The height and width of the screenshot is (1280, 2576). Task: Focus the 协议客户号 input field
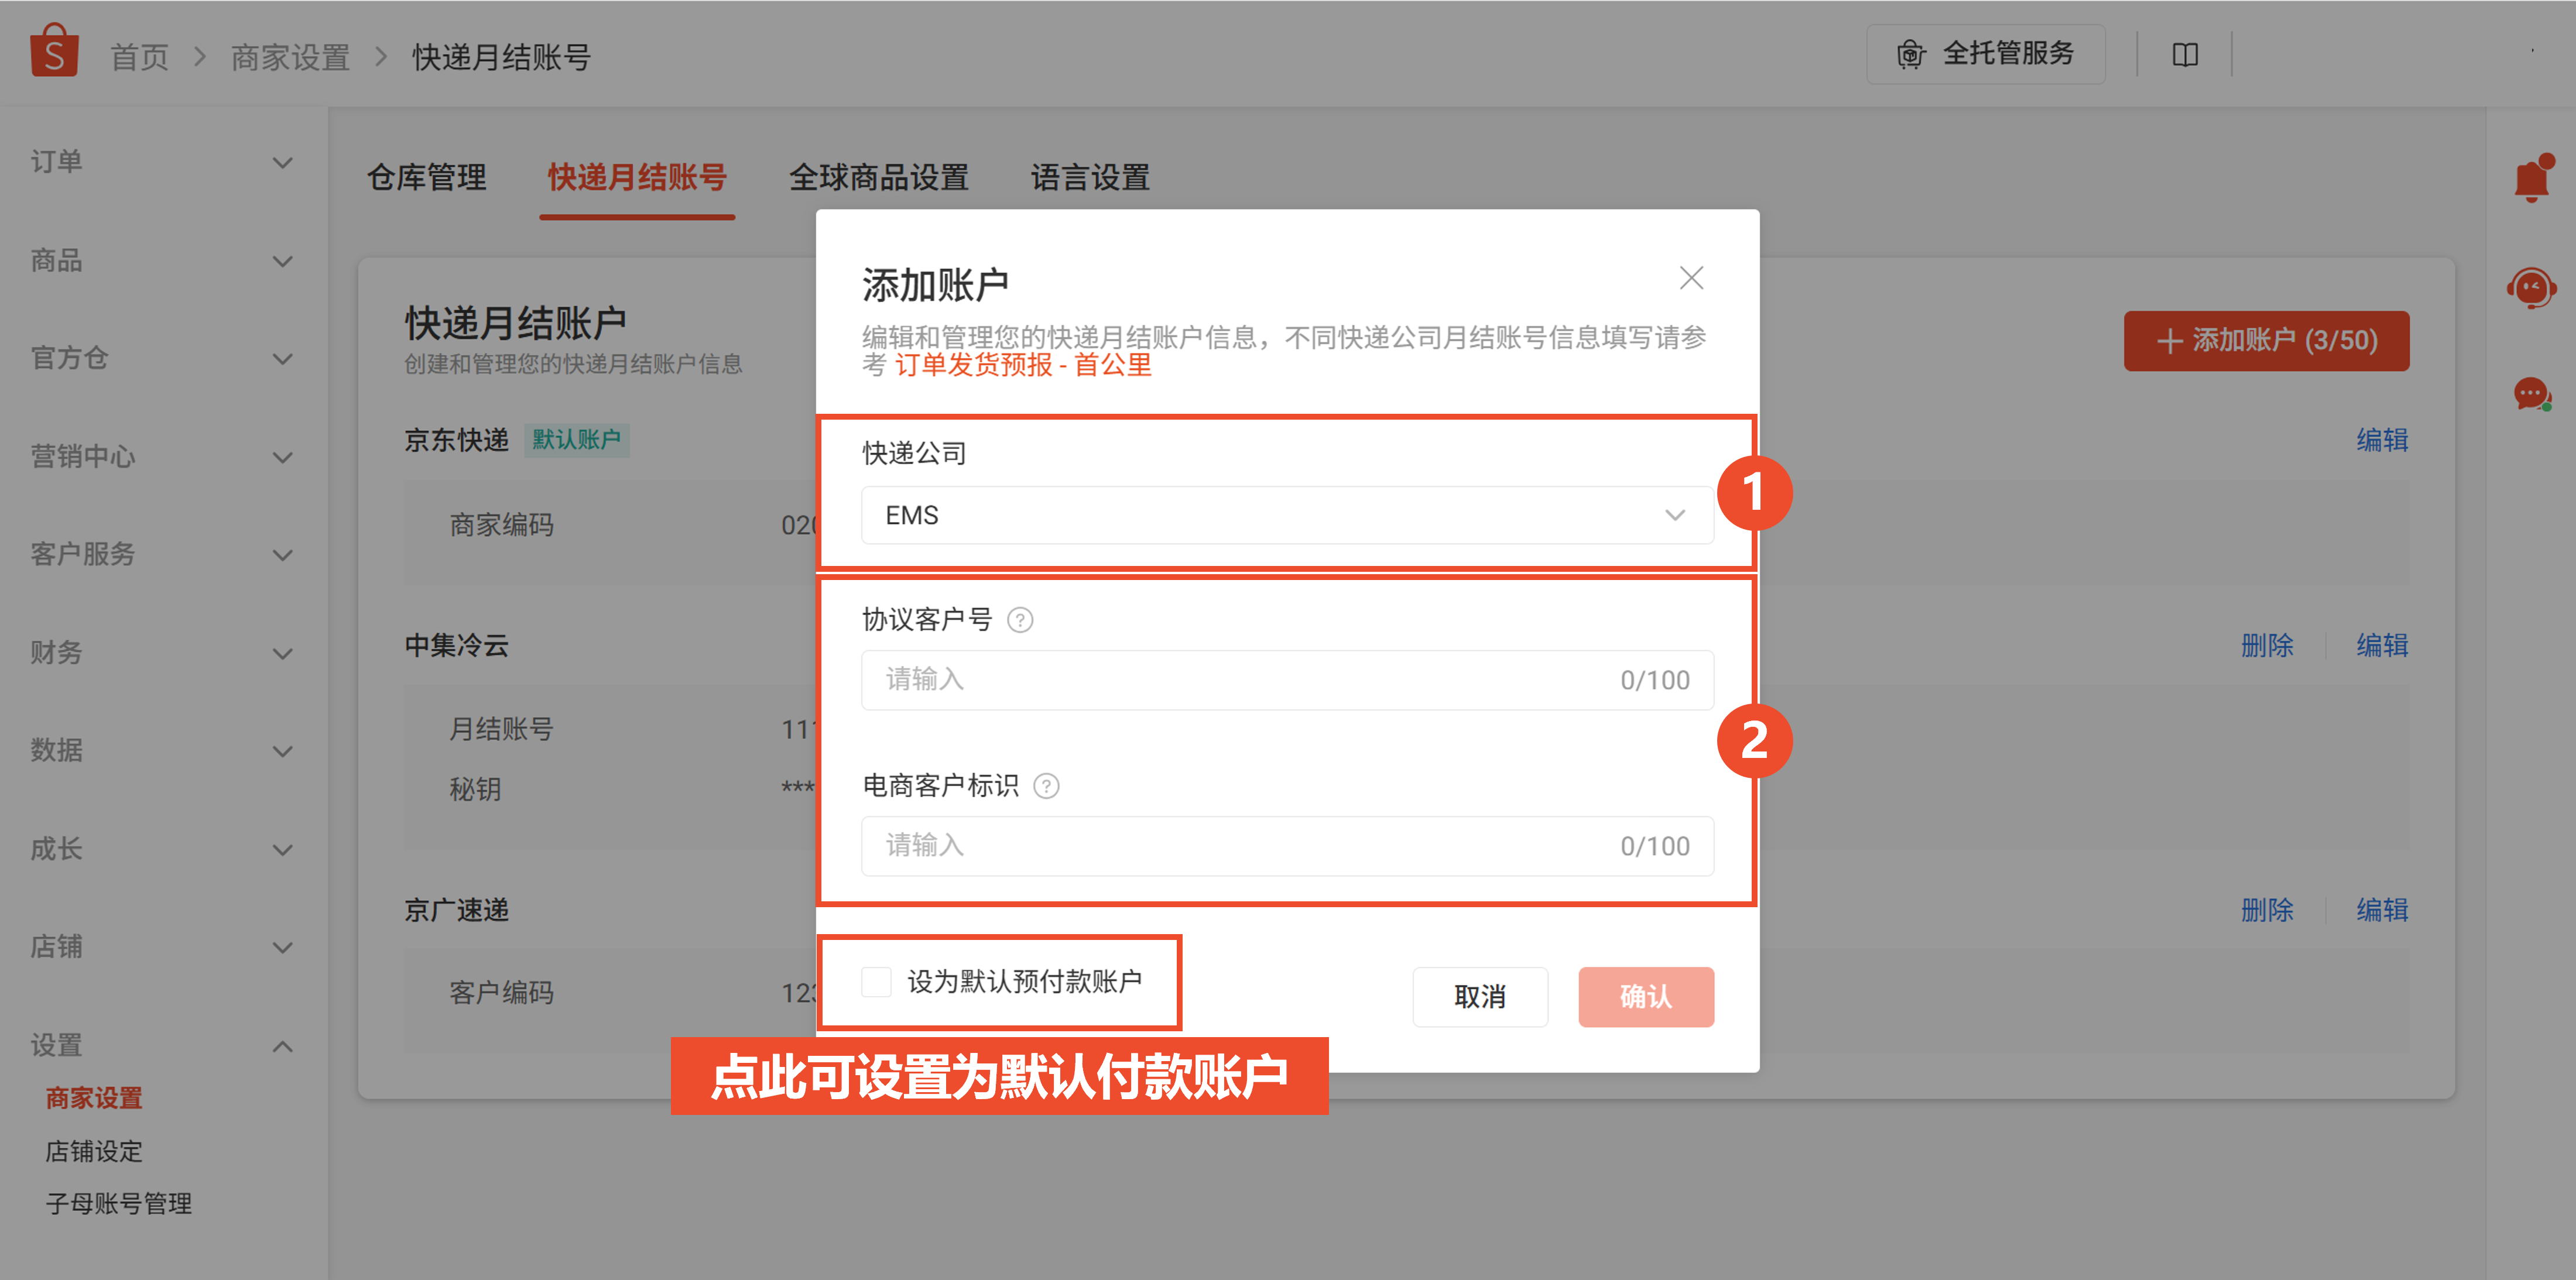pos(1287,680)
